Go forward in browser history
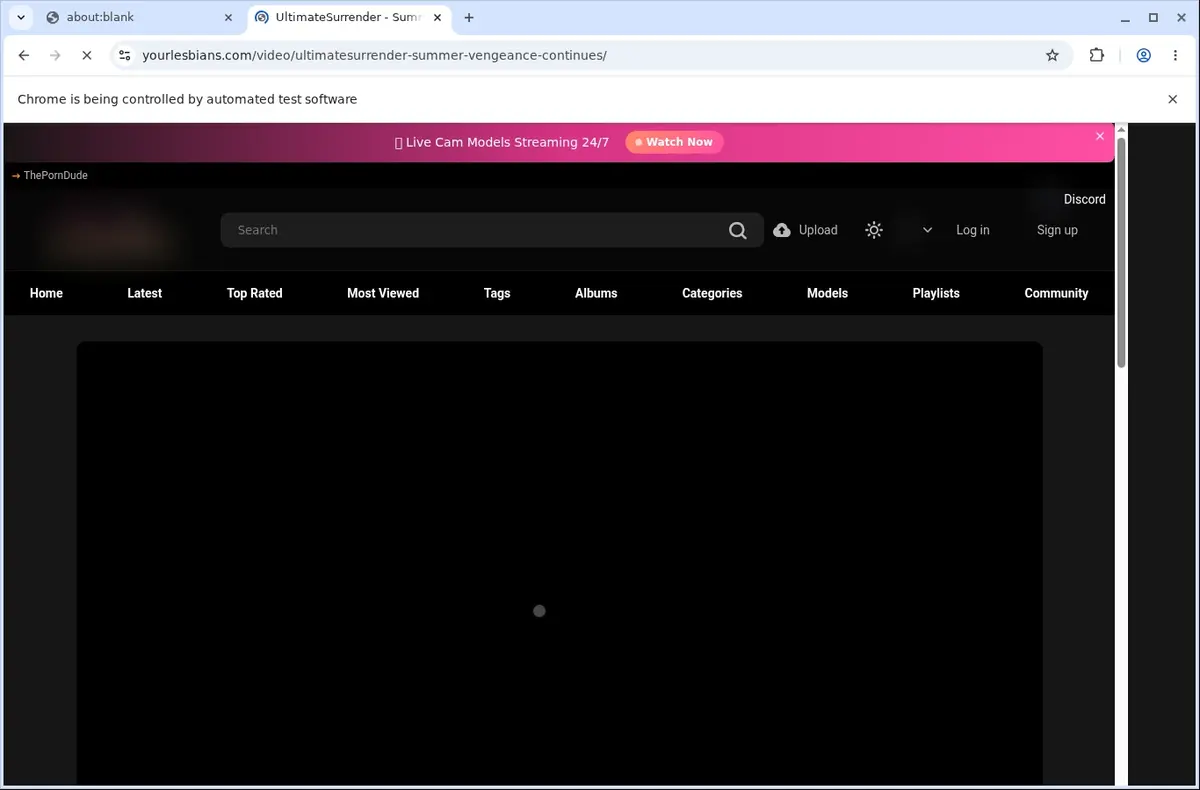 (55, 55)
